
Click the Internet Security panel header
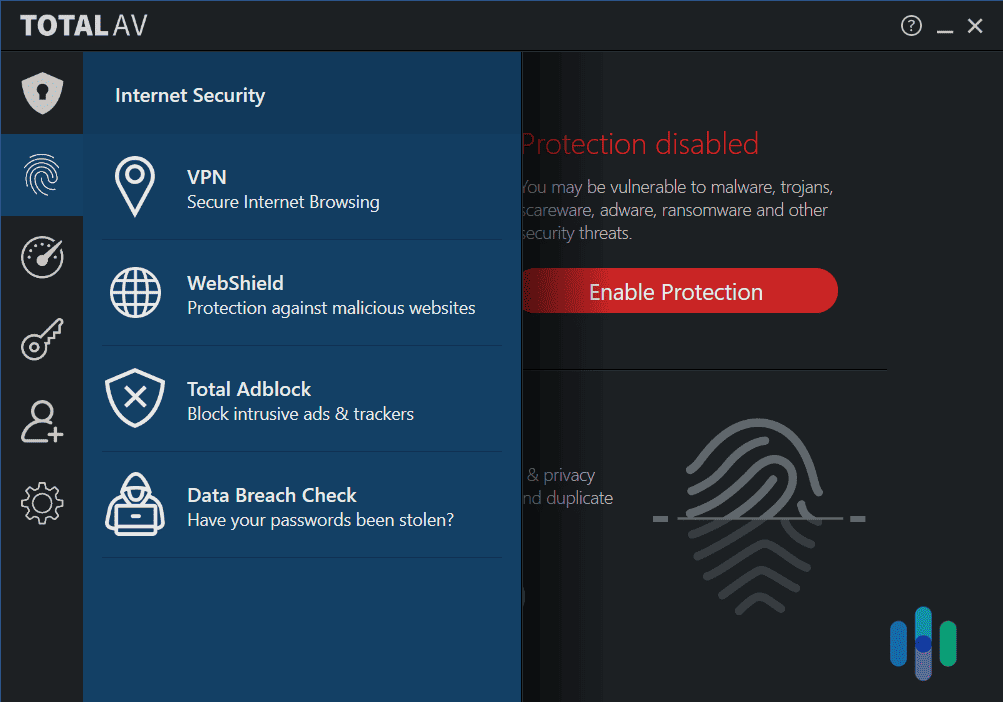189,95
